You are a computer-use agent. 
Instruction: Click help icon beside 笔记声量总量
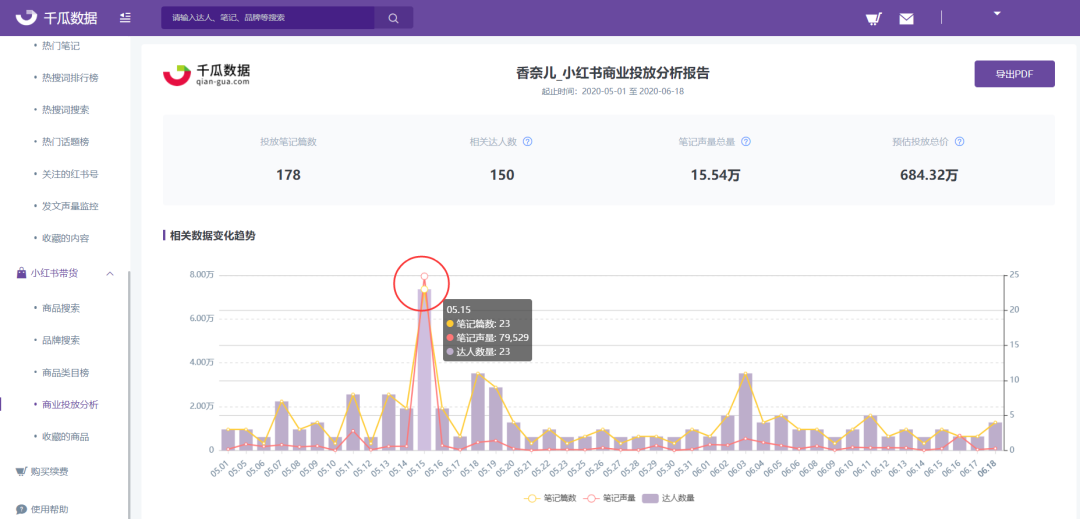(x=745, y=142)
